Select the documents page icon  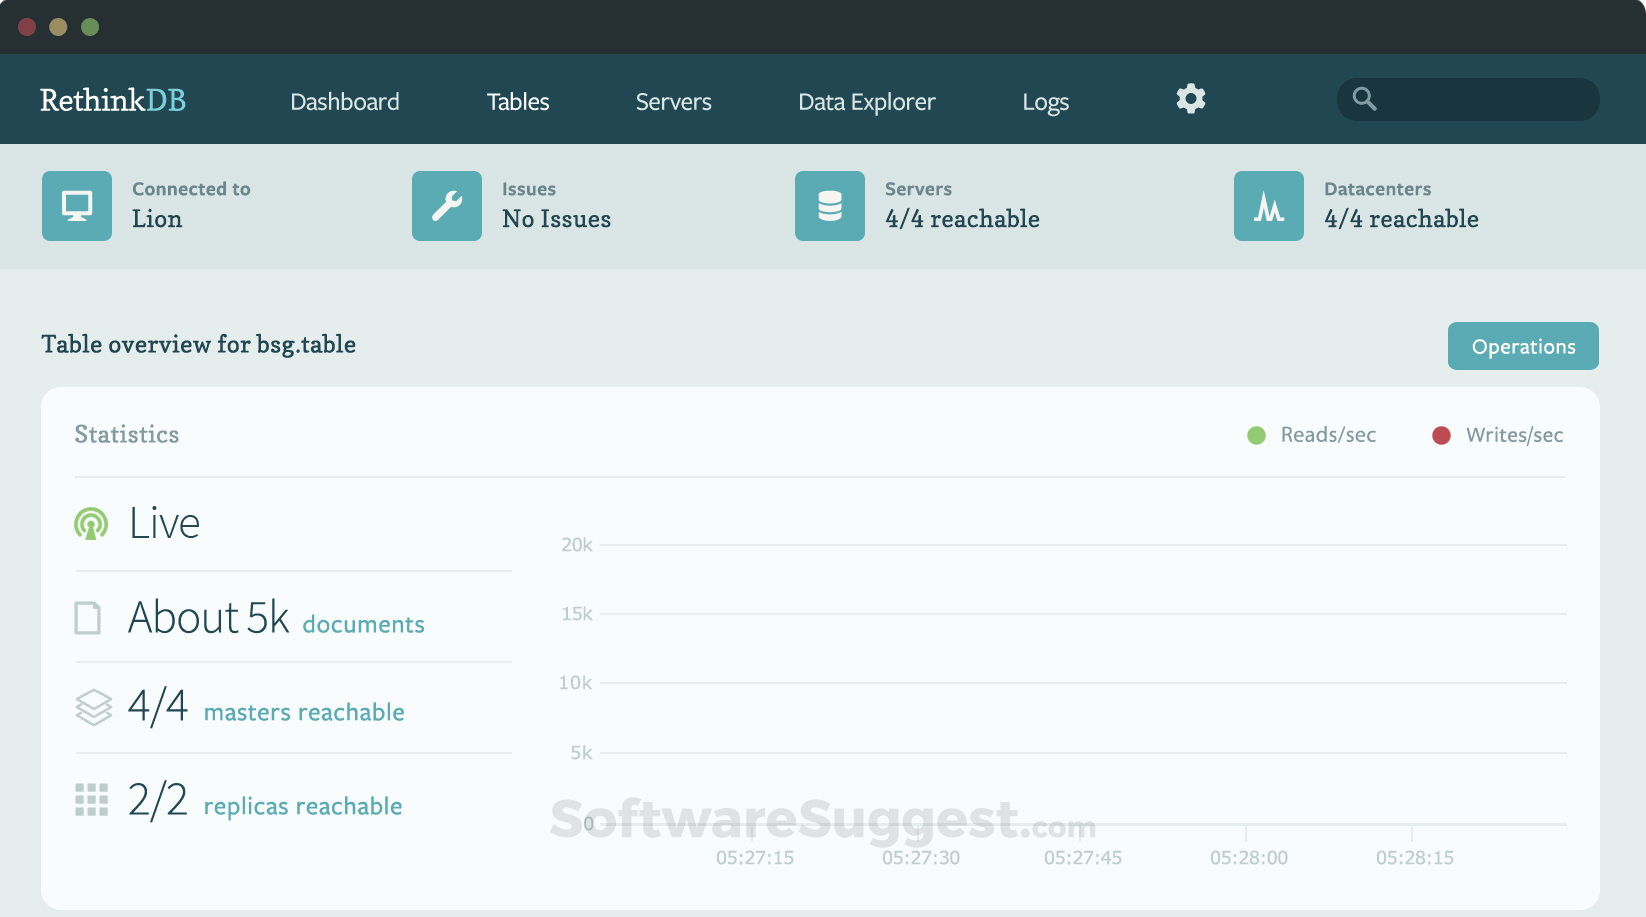point(88,617)
